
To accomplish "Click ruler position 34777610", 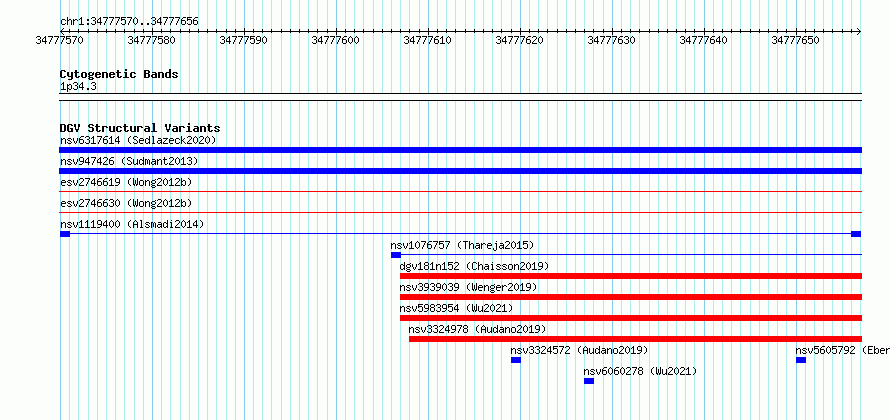I will pos(427,40).
